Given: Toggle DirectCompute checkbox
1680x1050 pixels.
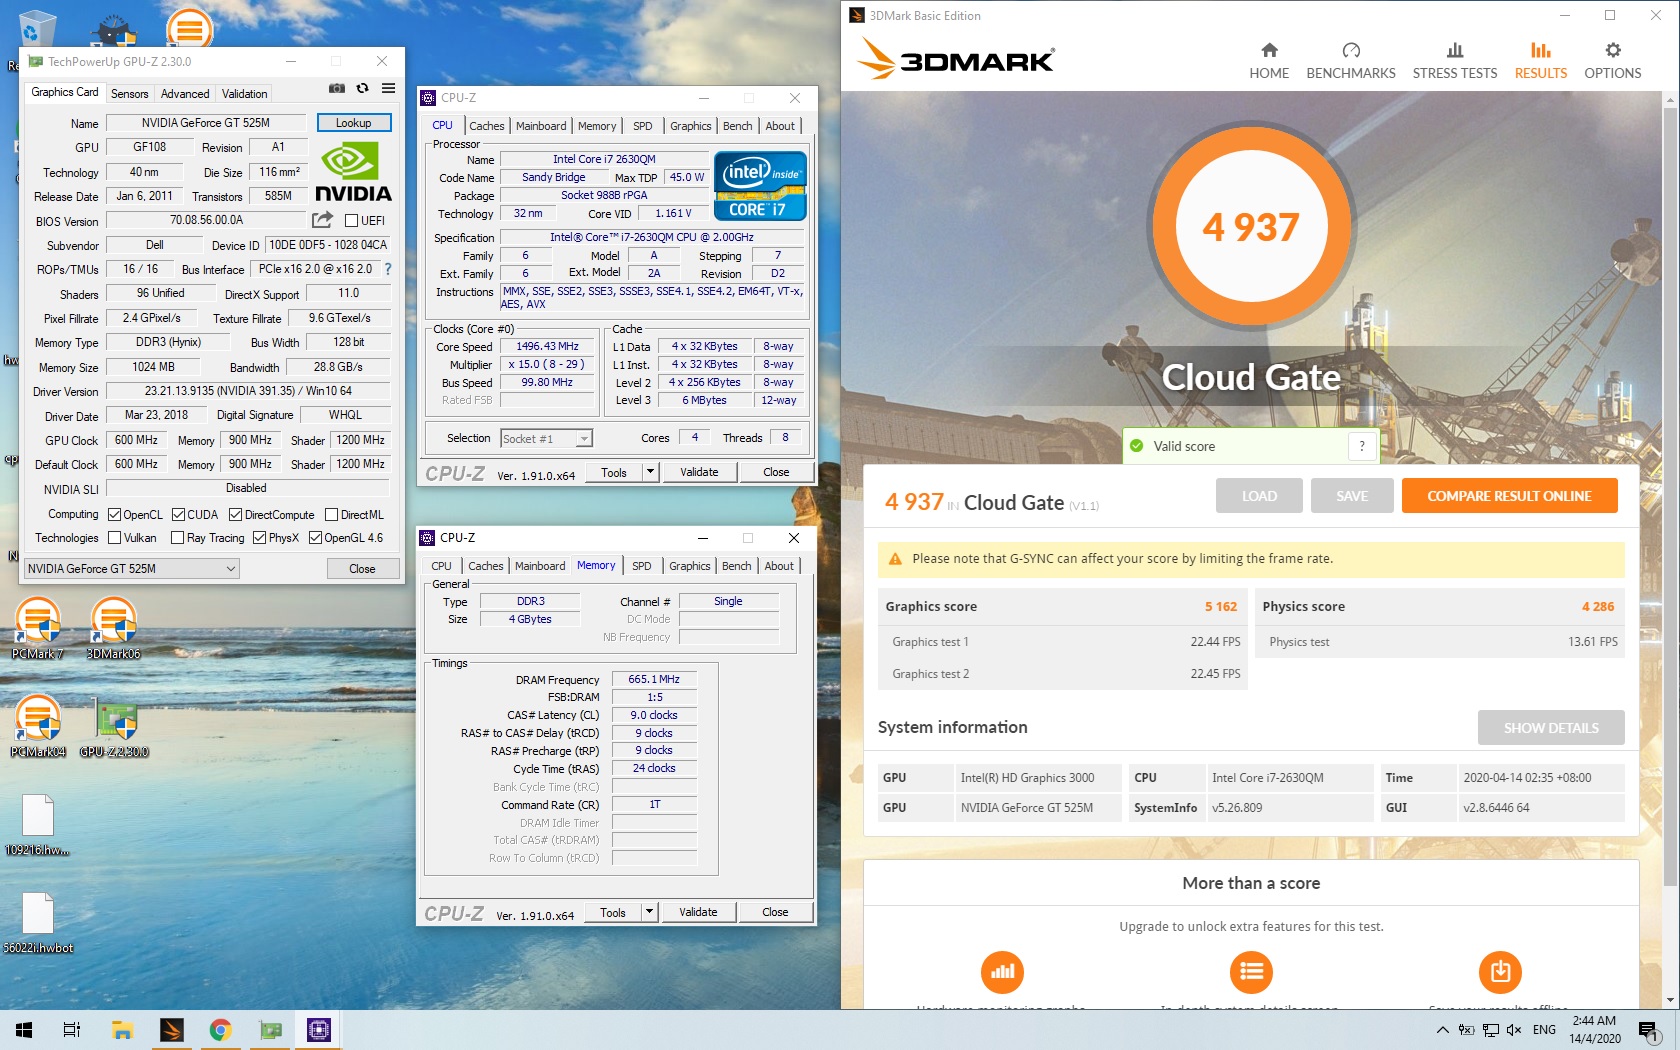Looking at the screenshot, I should [x=235, y=515].
